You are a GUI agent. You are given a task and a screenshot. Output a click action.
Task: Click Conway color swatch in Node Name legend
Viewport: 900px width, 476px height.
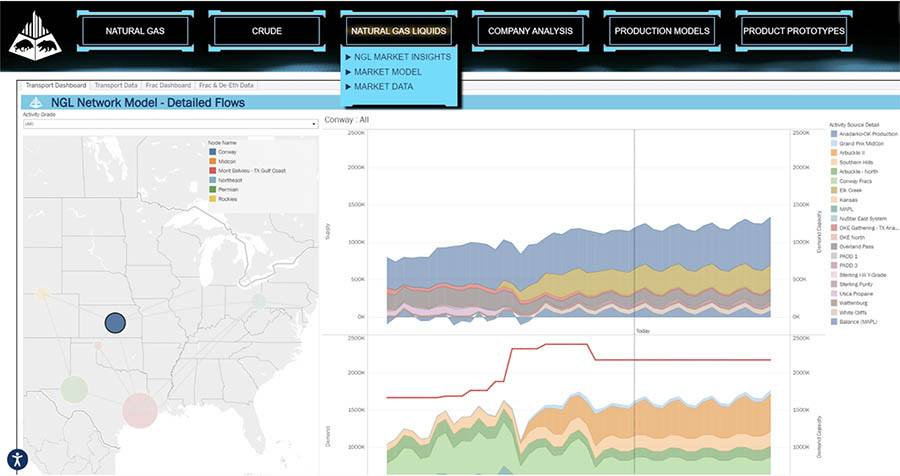(212, 152)
